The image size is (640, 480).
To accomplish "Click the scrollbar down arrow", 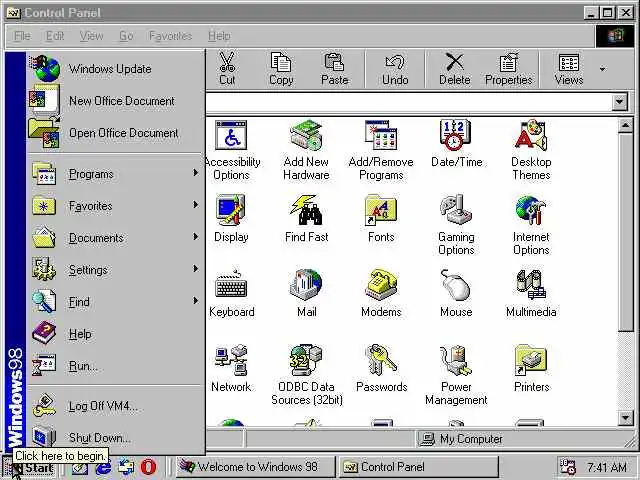I will (x=625, y=417).
